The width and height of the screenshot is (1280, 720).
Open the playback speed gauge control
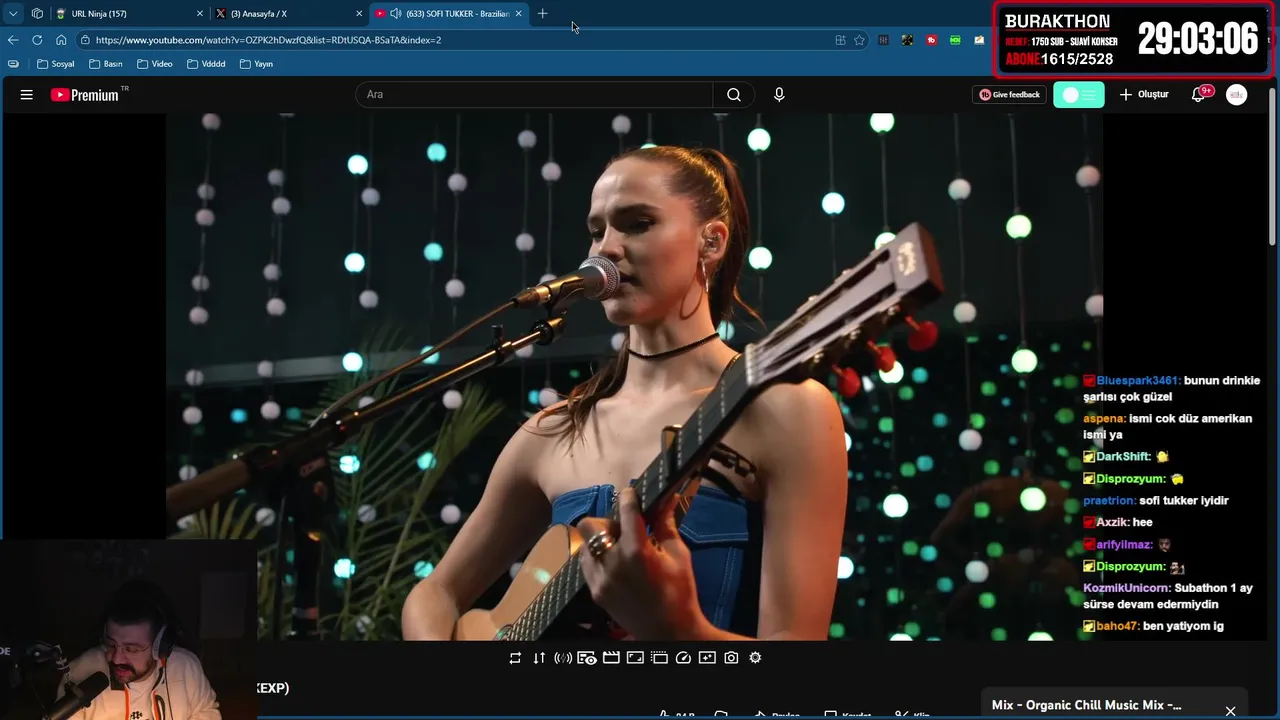click(x=683, y=658)
